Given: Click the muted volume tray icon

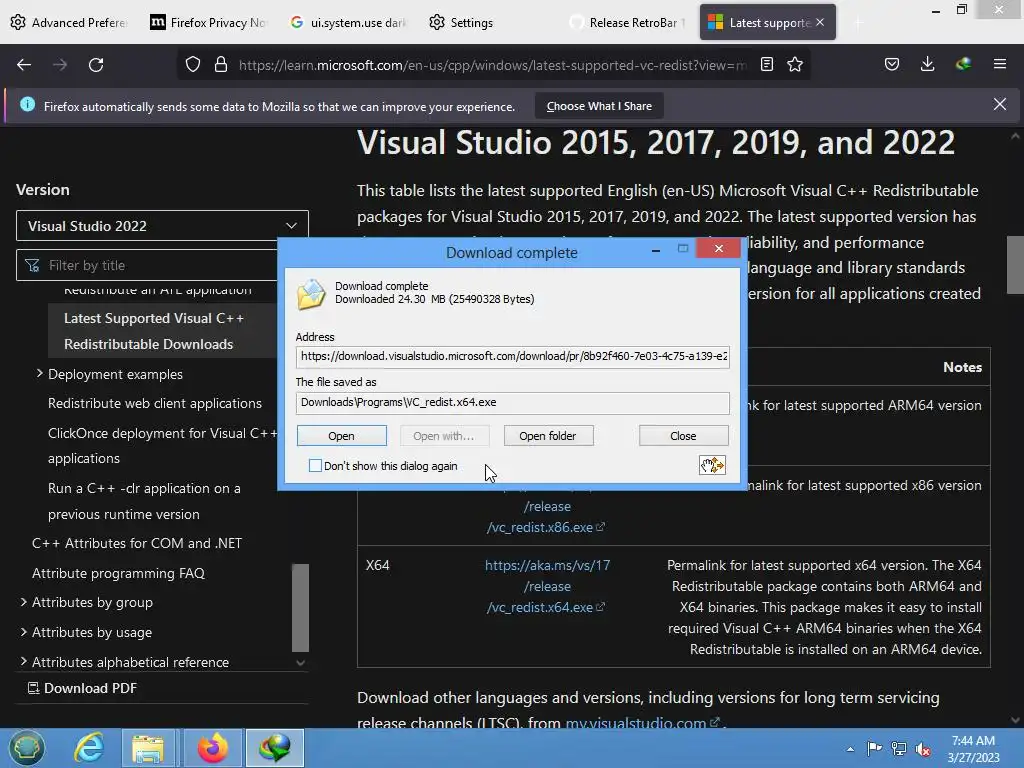Looking at the screenshot, I should pos(923,749).
